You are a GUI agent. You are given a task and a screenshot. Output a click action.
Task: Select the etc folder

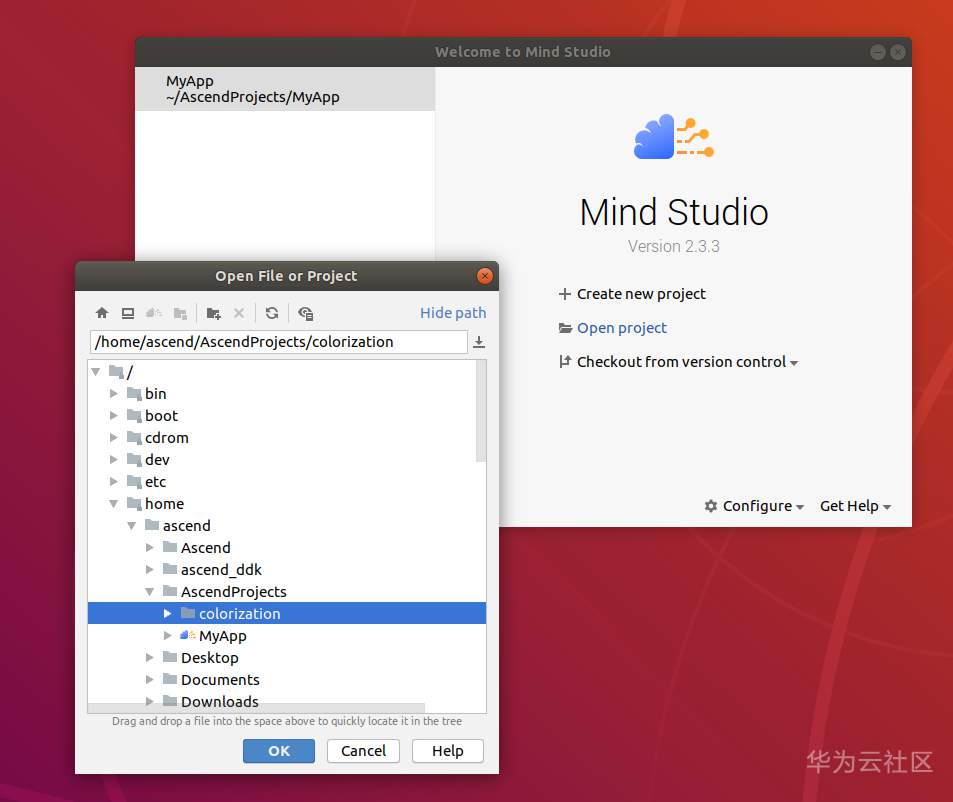click(x=287, y=481)
